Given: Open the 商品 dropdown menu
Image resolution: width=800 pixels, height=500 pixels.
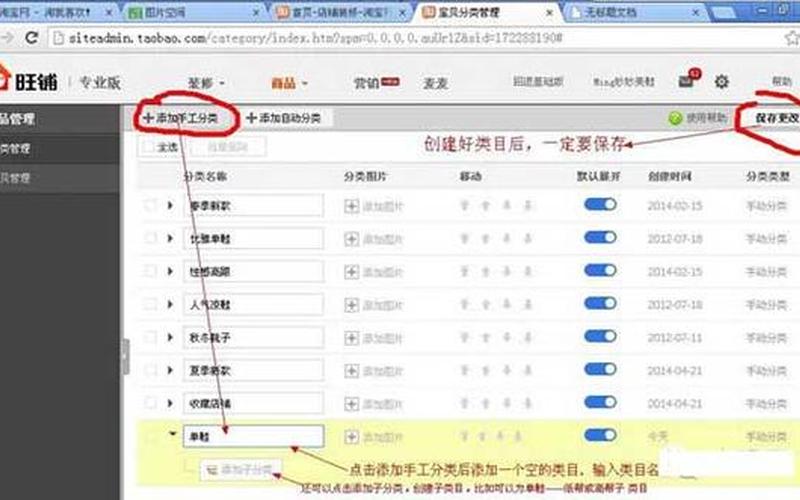Looking at the screenshot, I should pyautogui.click(x=289, y=83).
